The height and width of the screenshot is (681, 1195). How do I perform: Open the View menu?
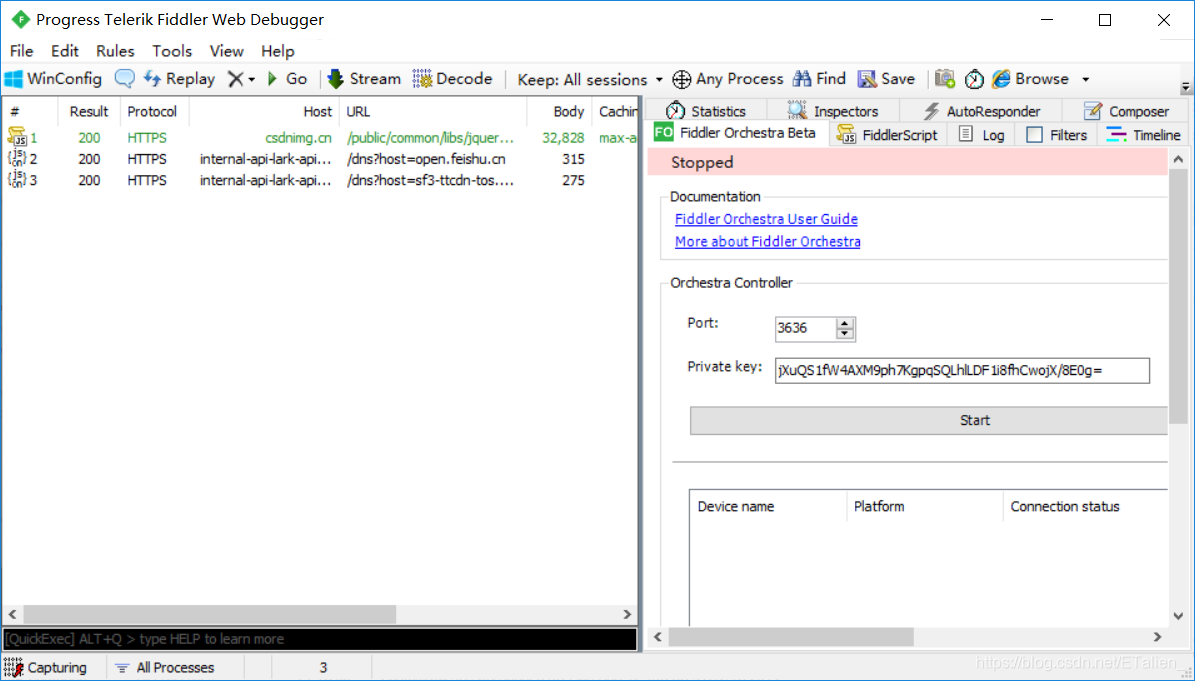(x=226, y=51)
